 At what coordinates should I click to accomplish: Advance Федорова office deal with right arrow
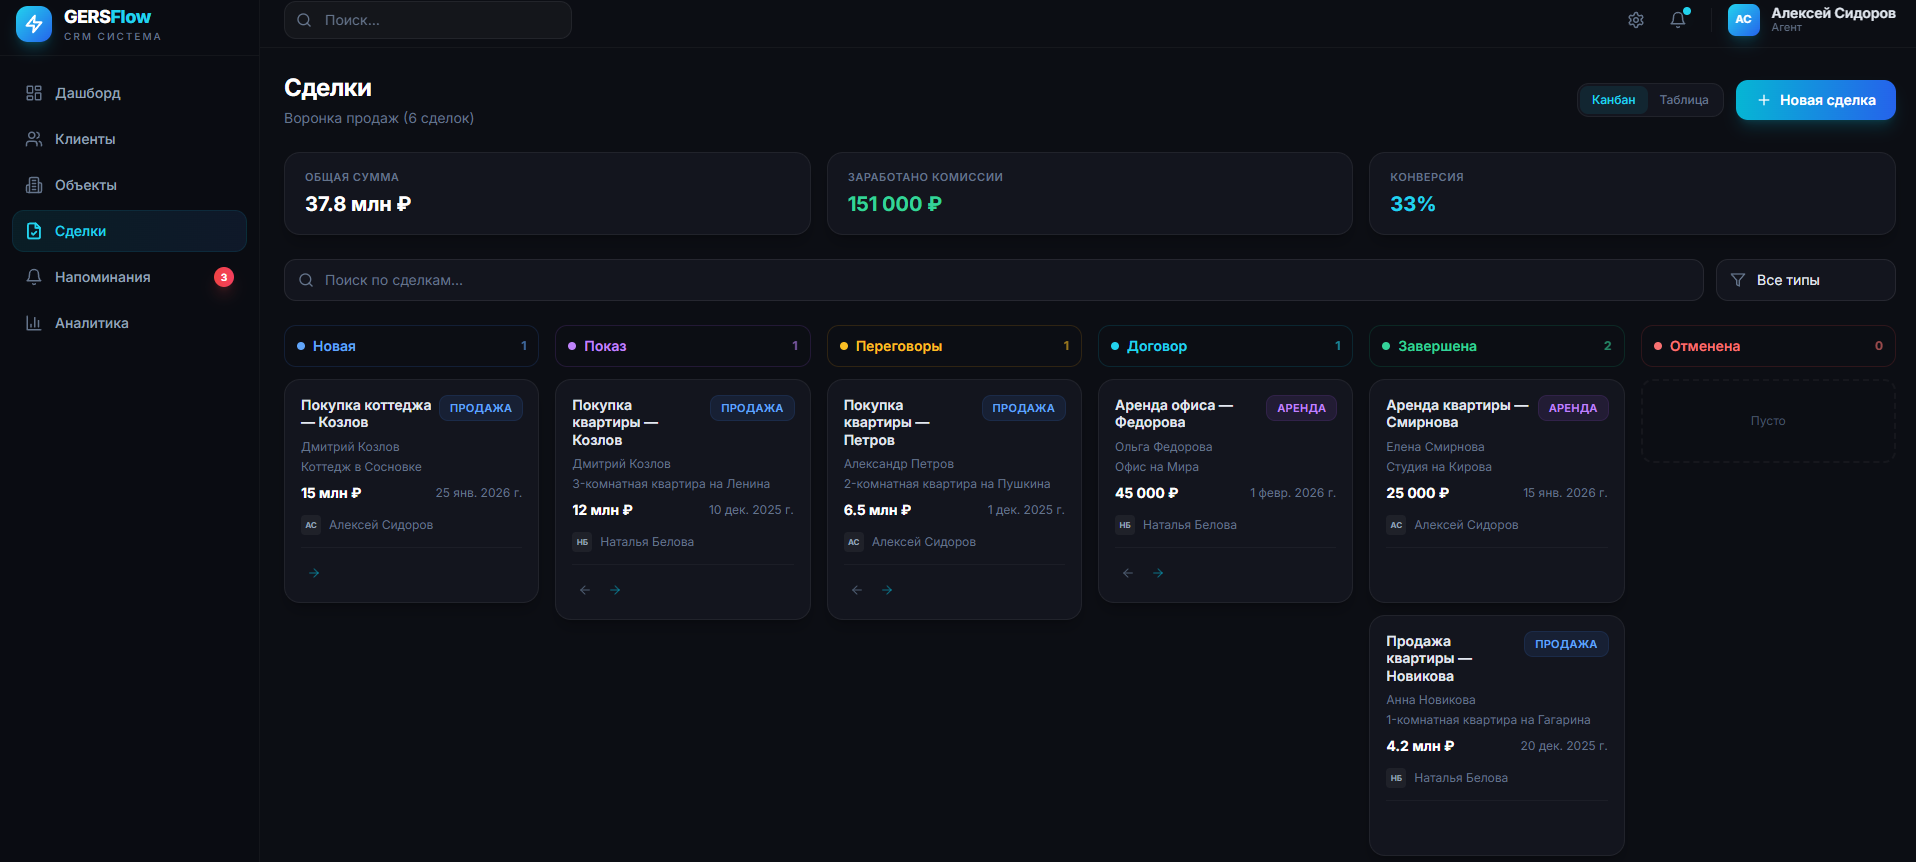pyautogui.click(x=1158, y=573)
